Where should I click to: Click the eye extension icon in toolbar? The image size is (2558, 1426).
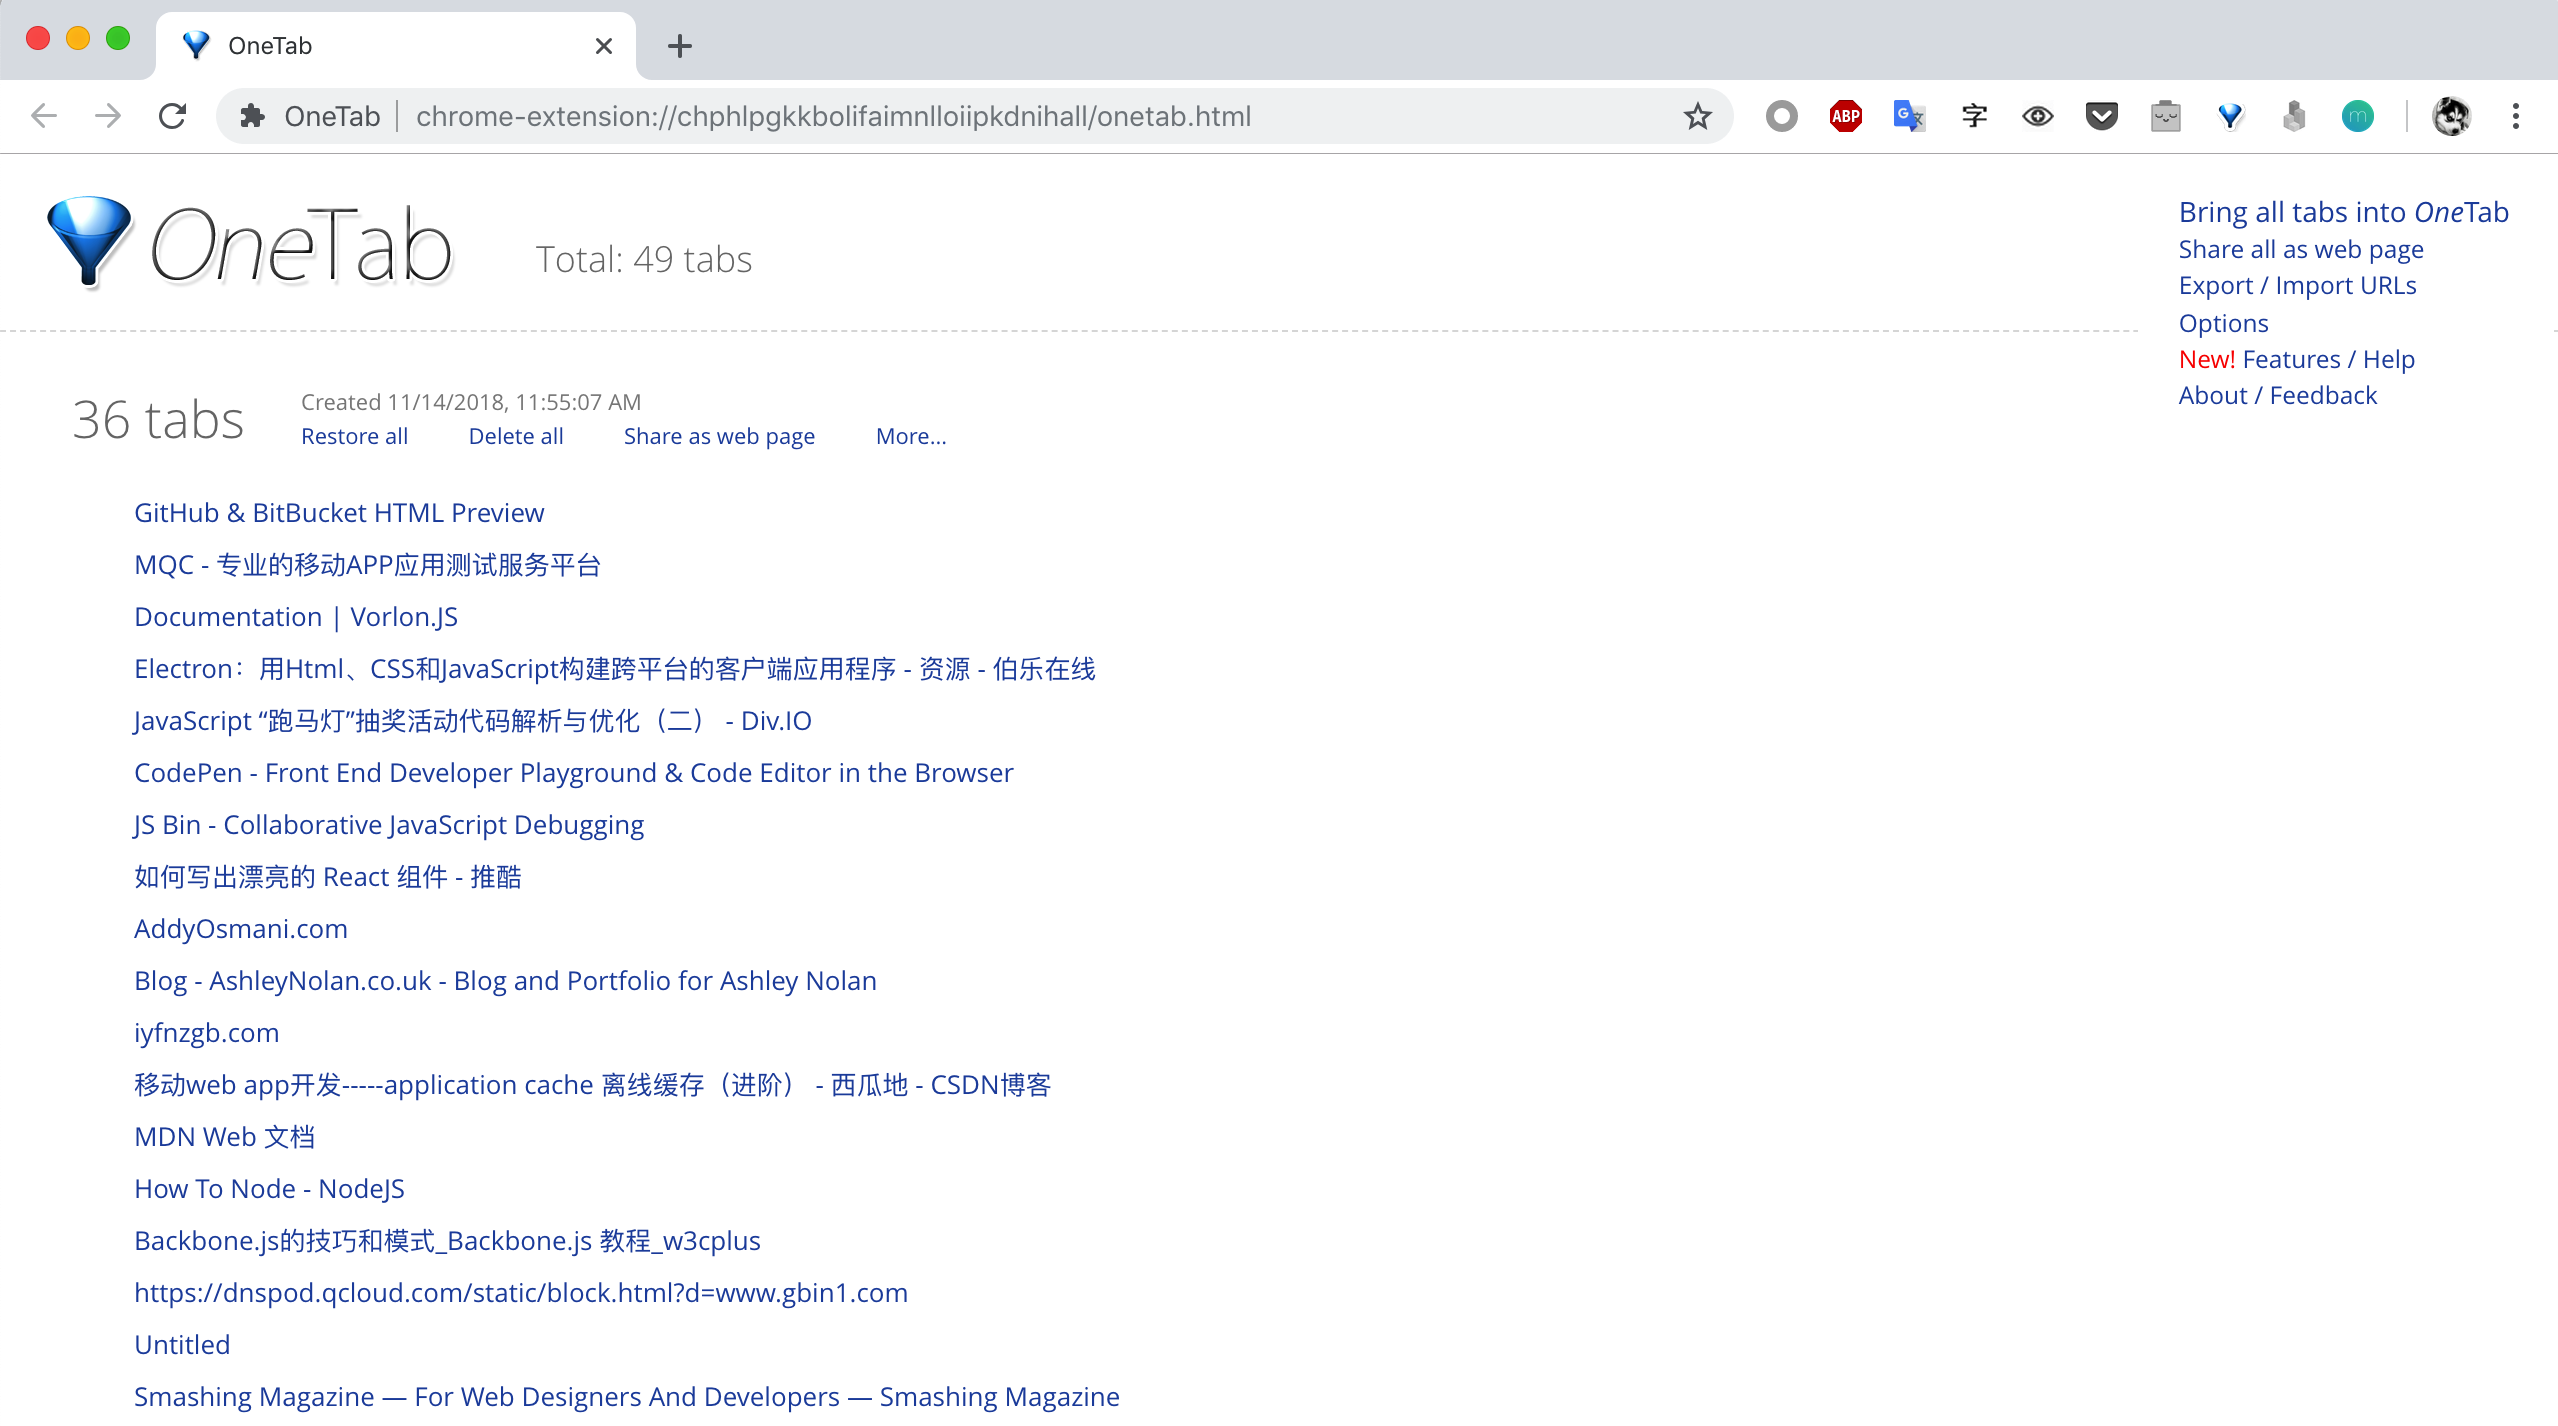point(2037,116)
